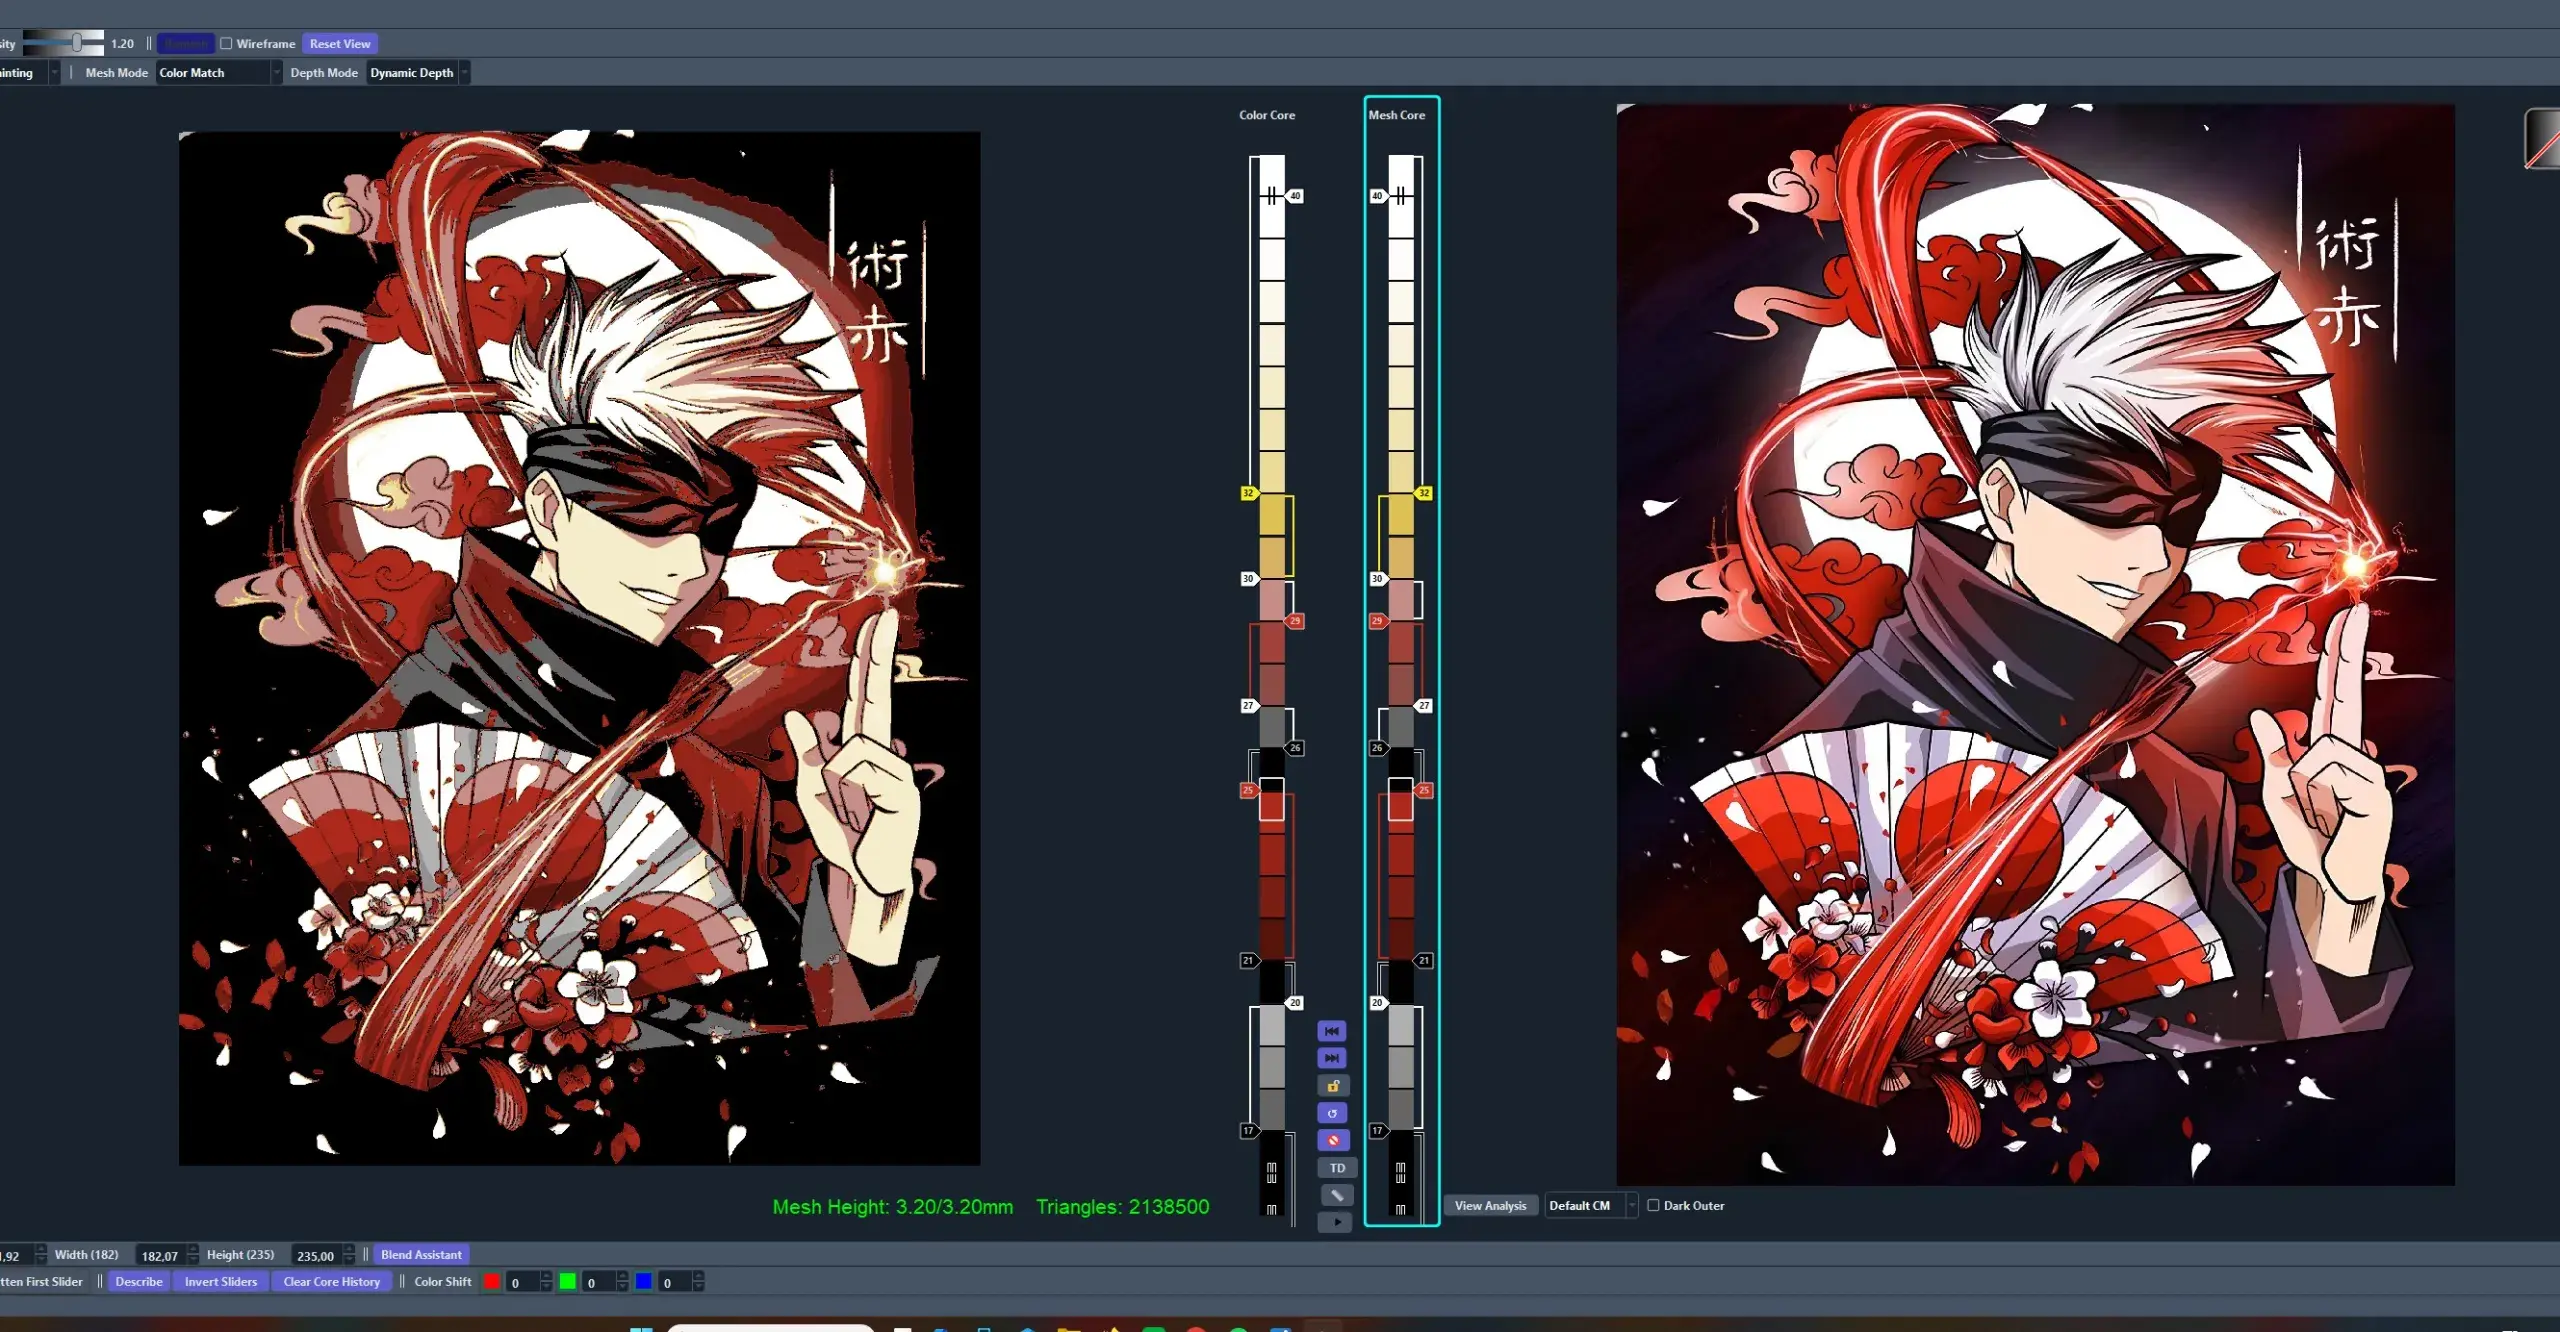
Task: Click the play arrow icon below TD
Action: pyautogui.click(x=1336, y=1222)
